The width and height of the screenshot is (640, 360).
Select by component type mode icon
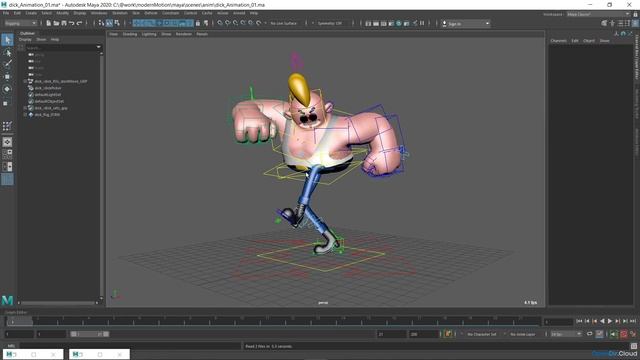click(117, 23)
